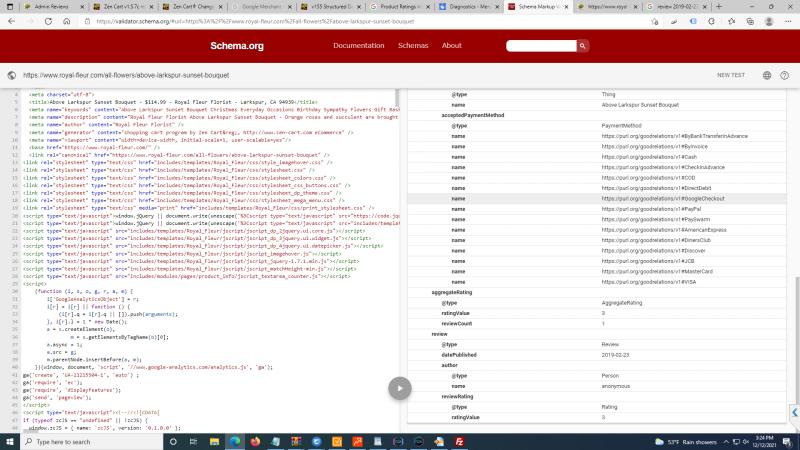Open the browser home page icon

point(66,21)
